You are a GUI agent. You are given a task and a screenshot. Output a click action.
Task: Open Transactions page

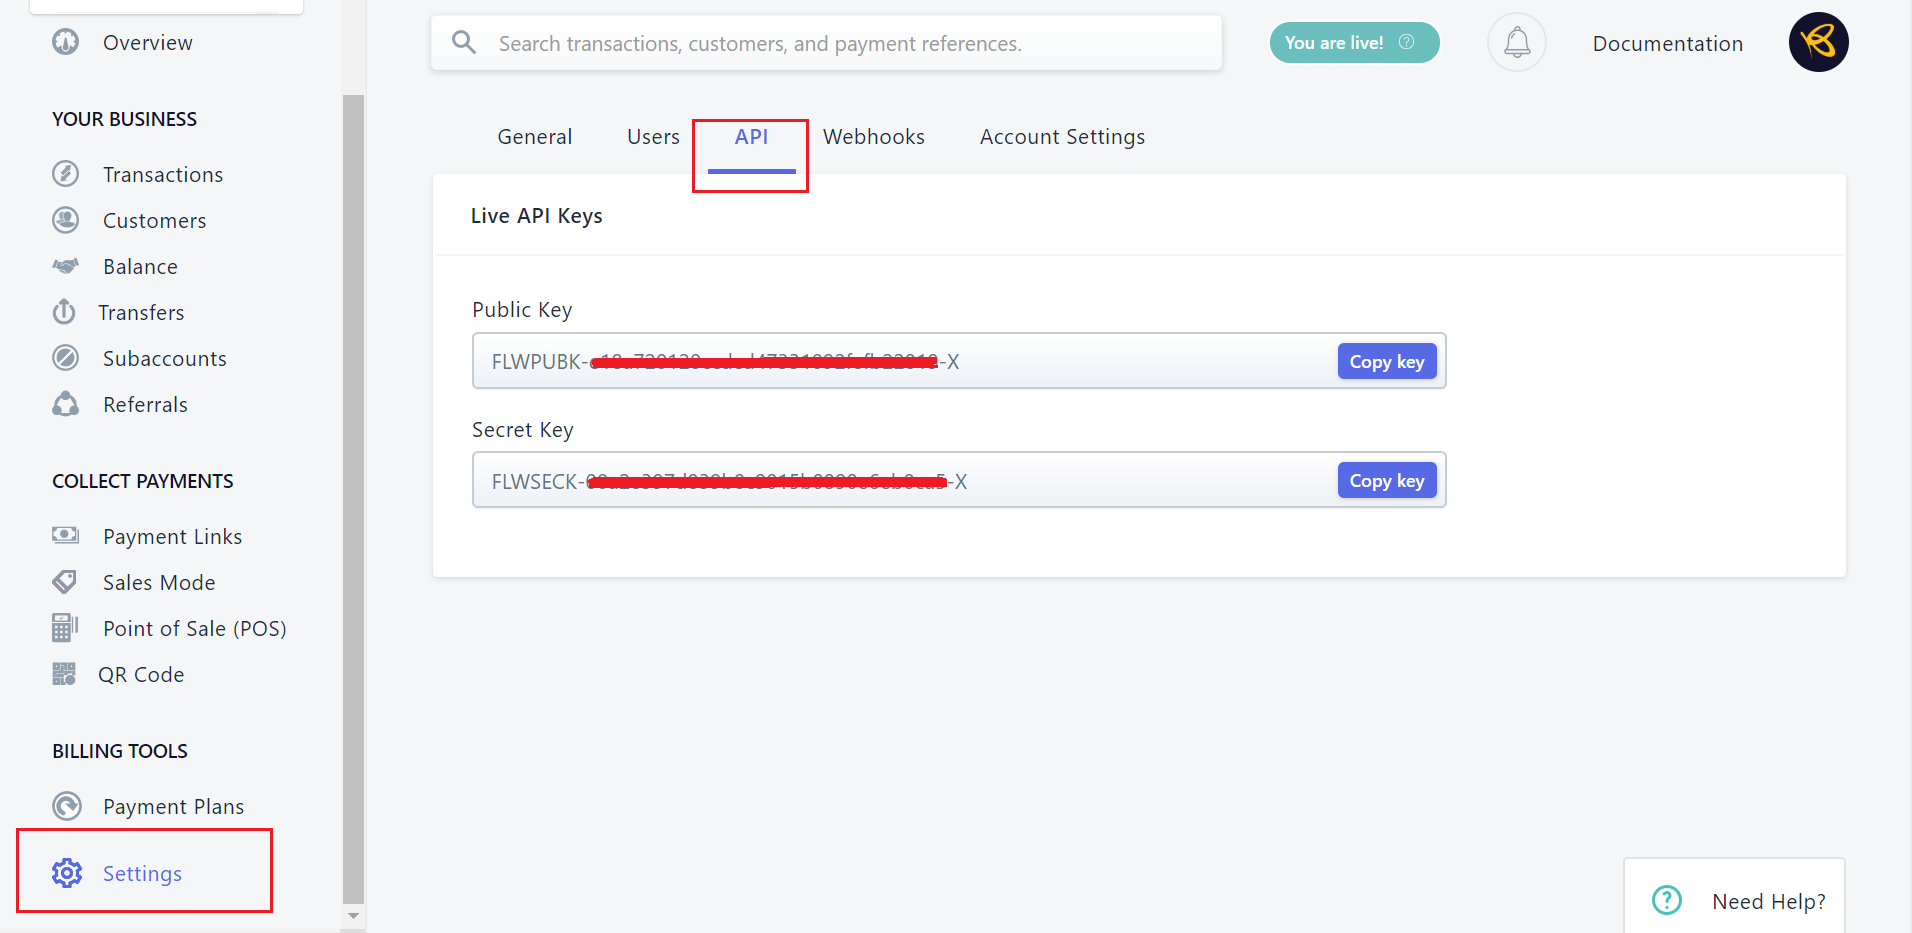(163, 174)
